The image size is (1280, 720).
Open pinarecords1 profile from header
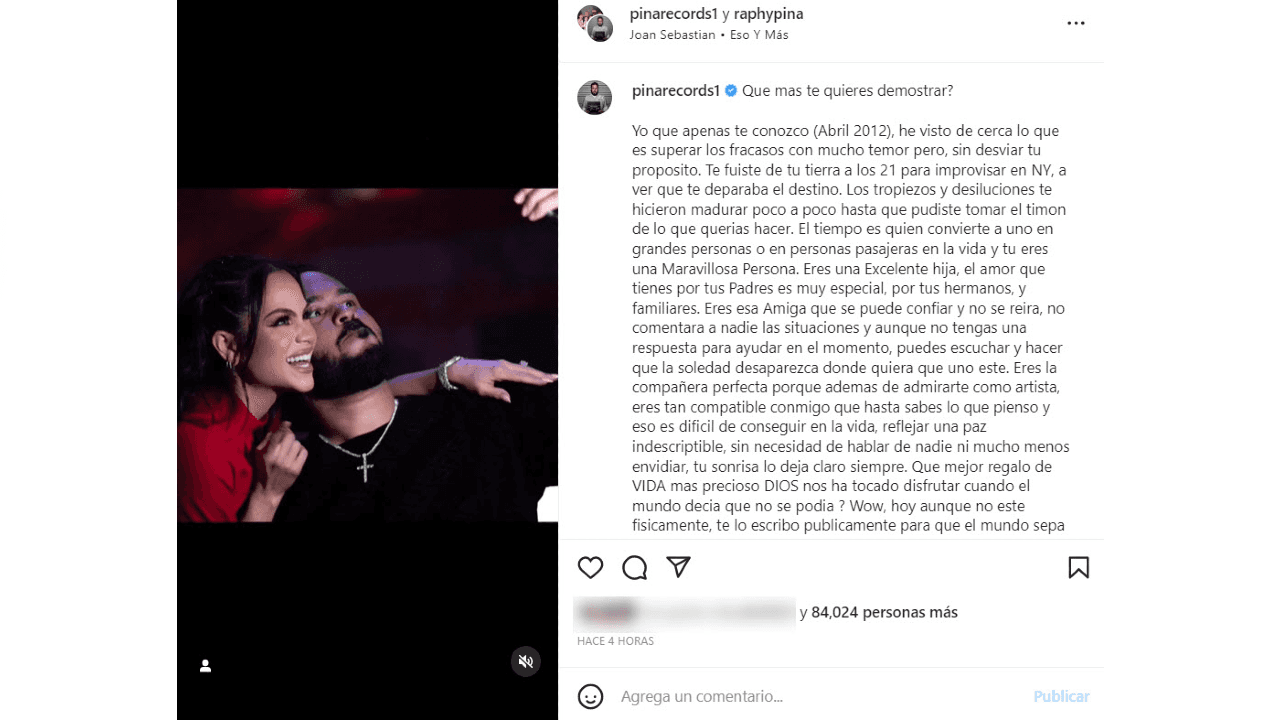tap(674, 14)
